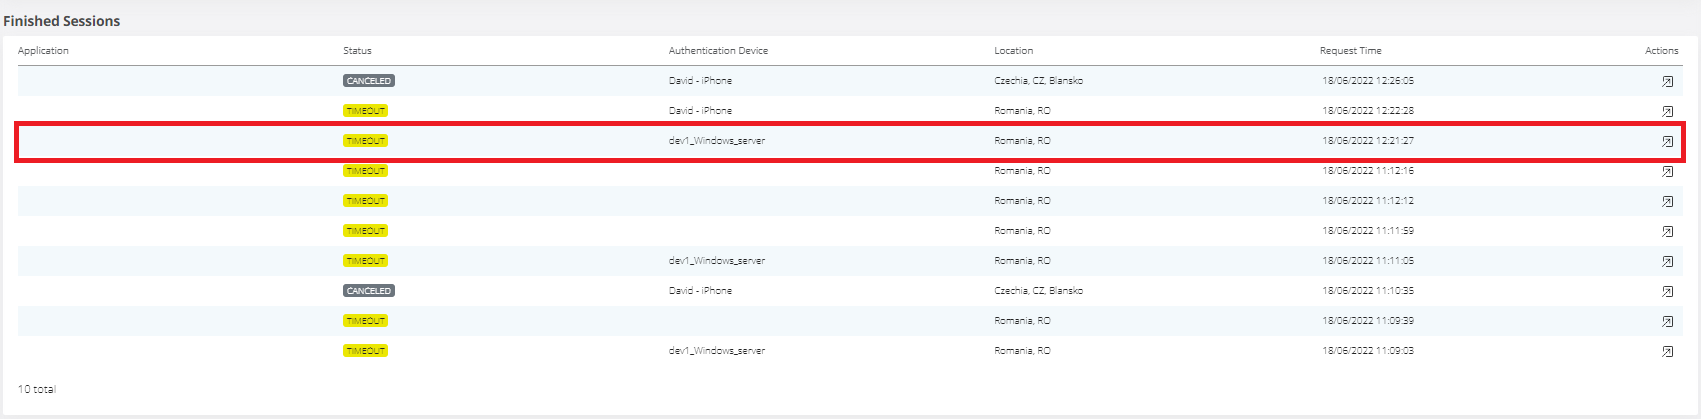The width and height of the screenshot is (1701, 419).
Task: Open details for the 12:26:05 canceled session
Action: click(x=1667, y=81)
